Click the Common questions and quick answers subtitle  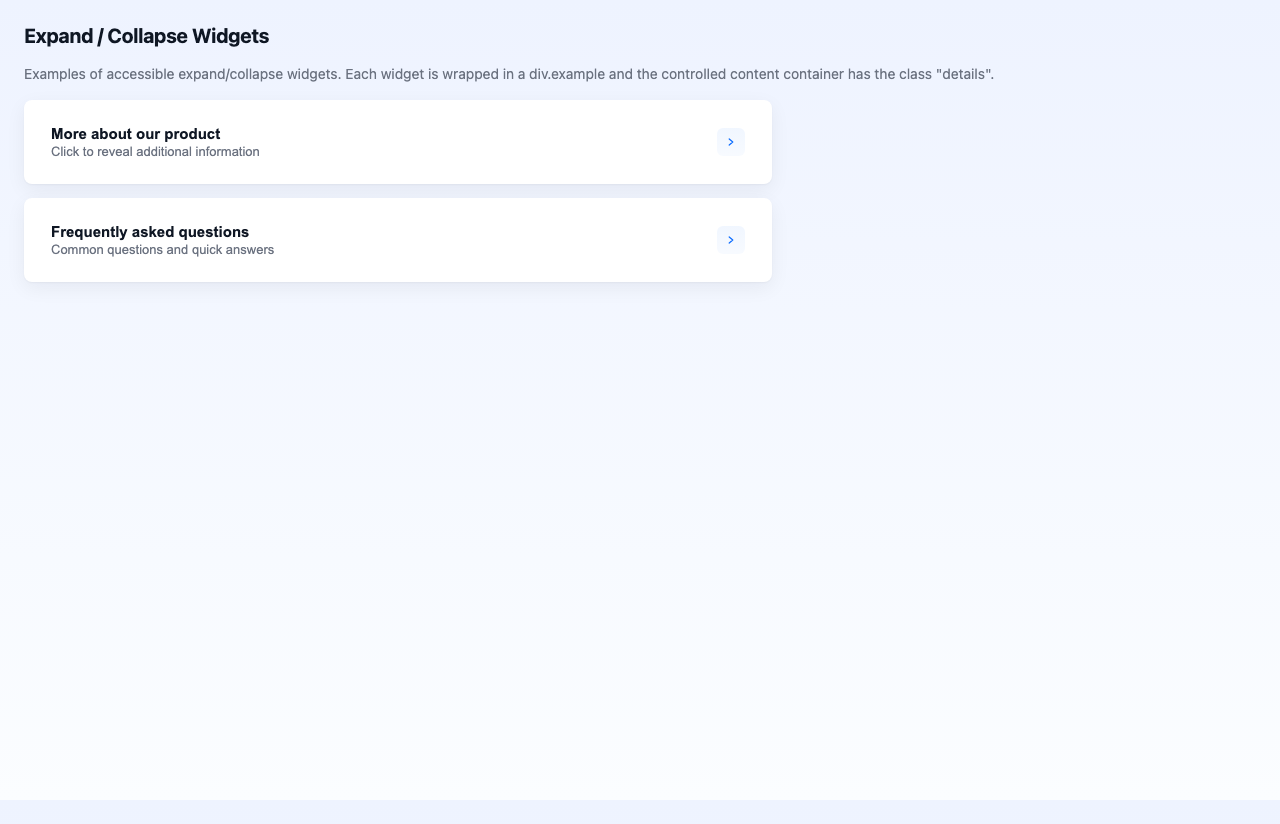pyautogui.click(x=162, y=249)
